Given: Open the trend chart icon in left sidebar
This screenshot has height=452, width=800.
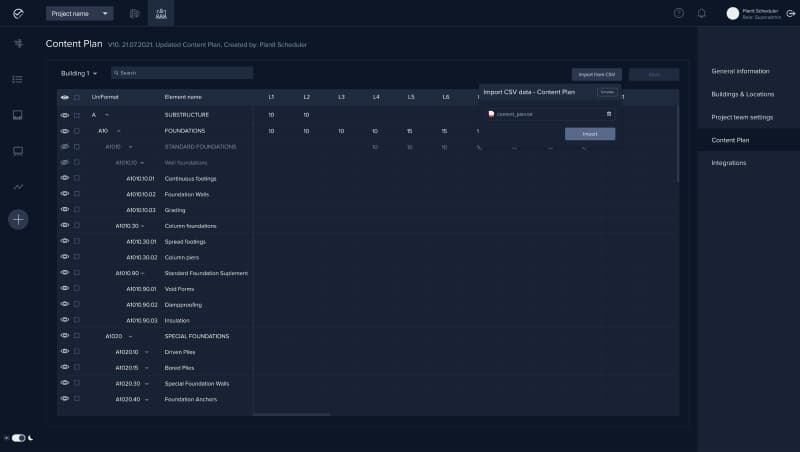Looking at the screenshot, I should click(18, 187).
